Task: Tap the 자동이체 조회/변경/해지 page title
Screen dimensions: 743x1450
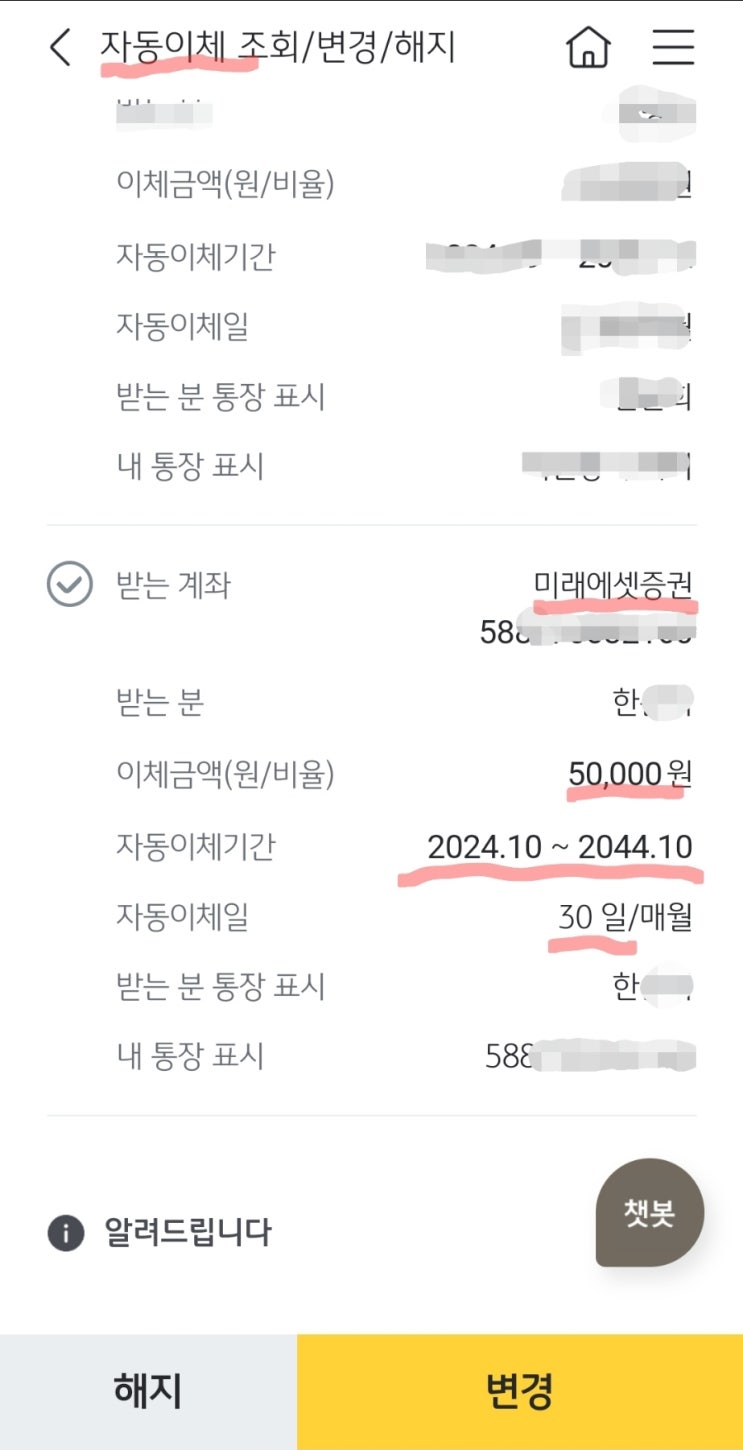Action: click(278, 47)
